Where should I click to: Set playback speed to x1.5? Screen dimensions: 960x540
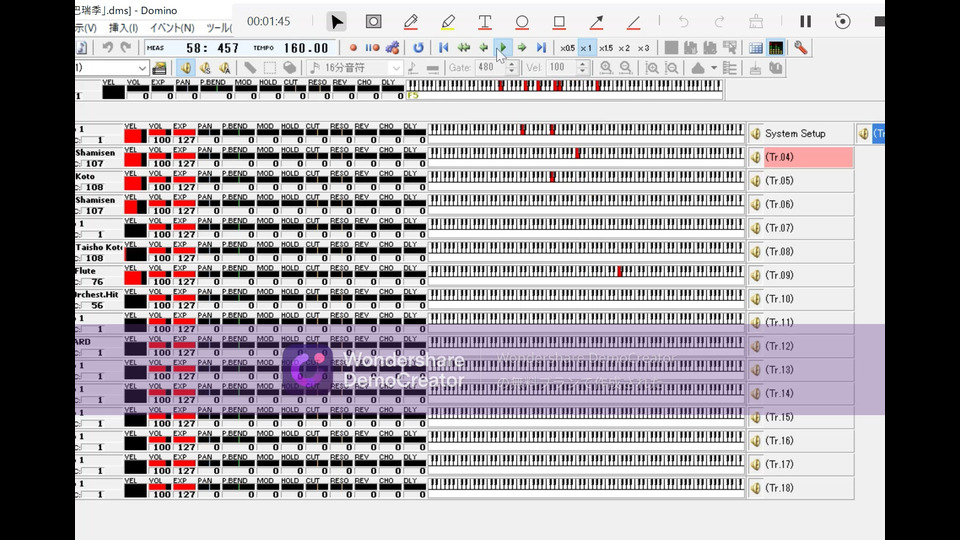606,48
